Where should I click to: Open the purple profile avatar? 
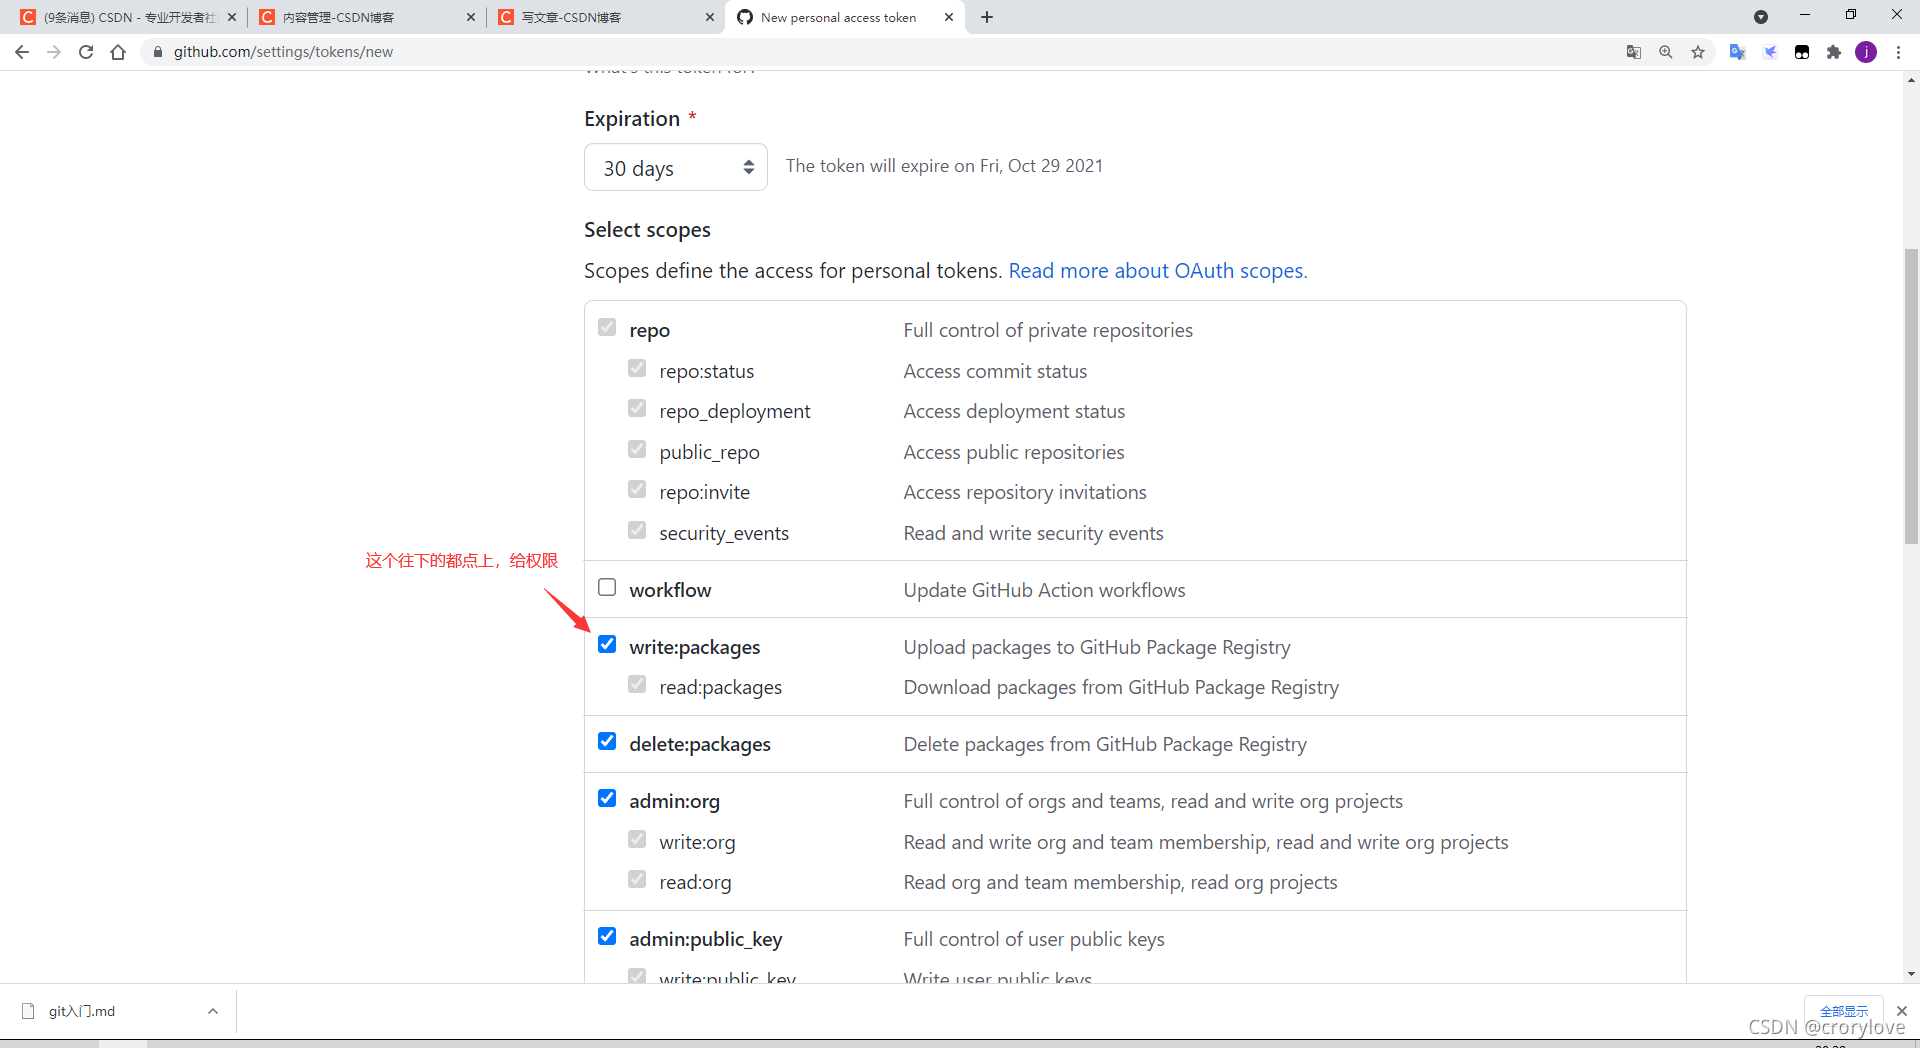(x=1866, y=52)
